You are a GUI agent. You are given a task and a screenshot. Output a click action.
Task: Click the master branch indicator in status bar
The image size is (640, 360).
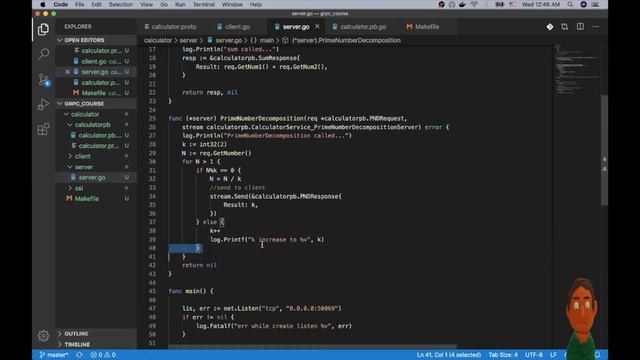click(53, 355)
